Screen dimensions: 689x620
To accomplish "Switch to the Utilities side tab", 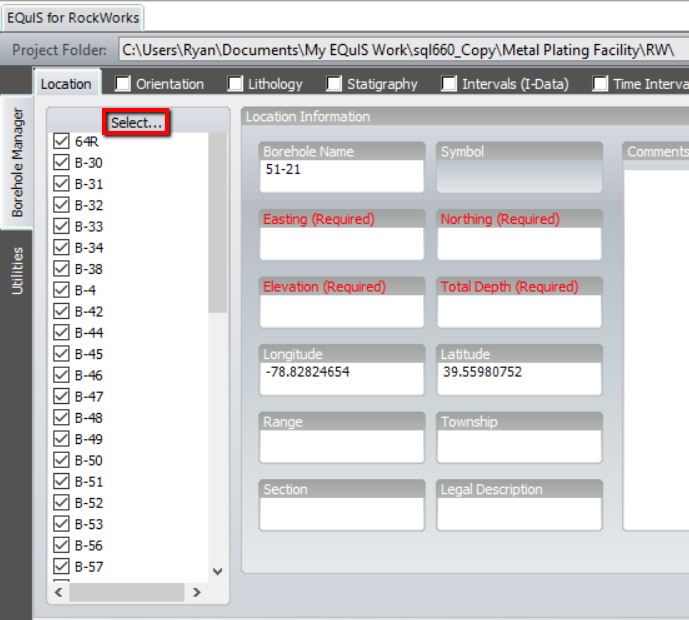I will pos(16,270).
